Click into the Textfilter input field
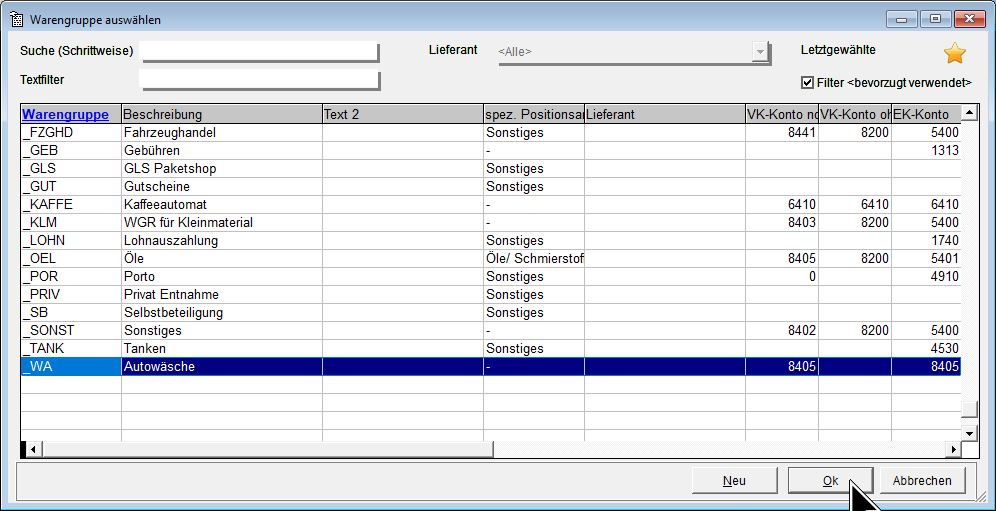Screen dimensions: 996x511 click(259, 79)
